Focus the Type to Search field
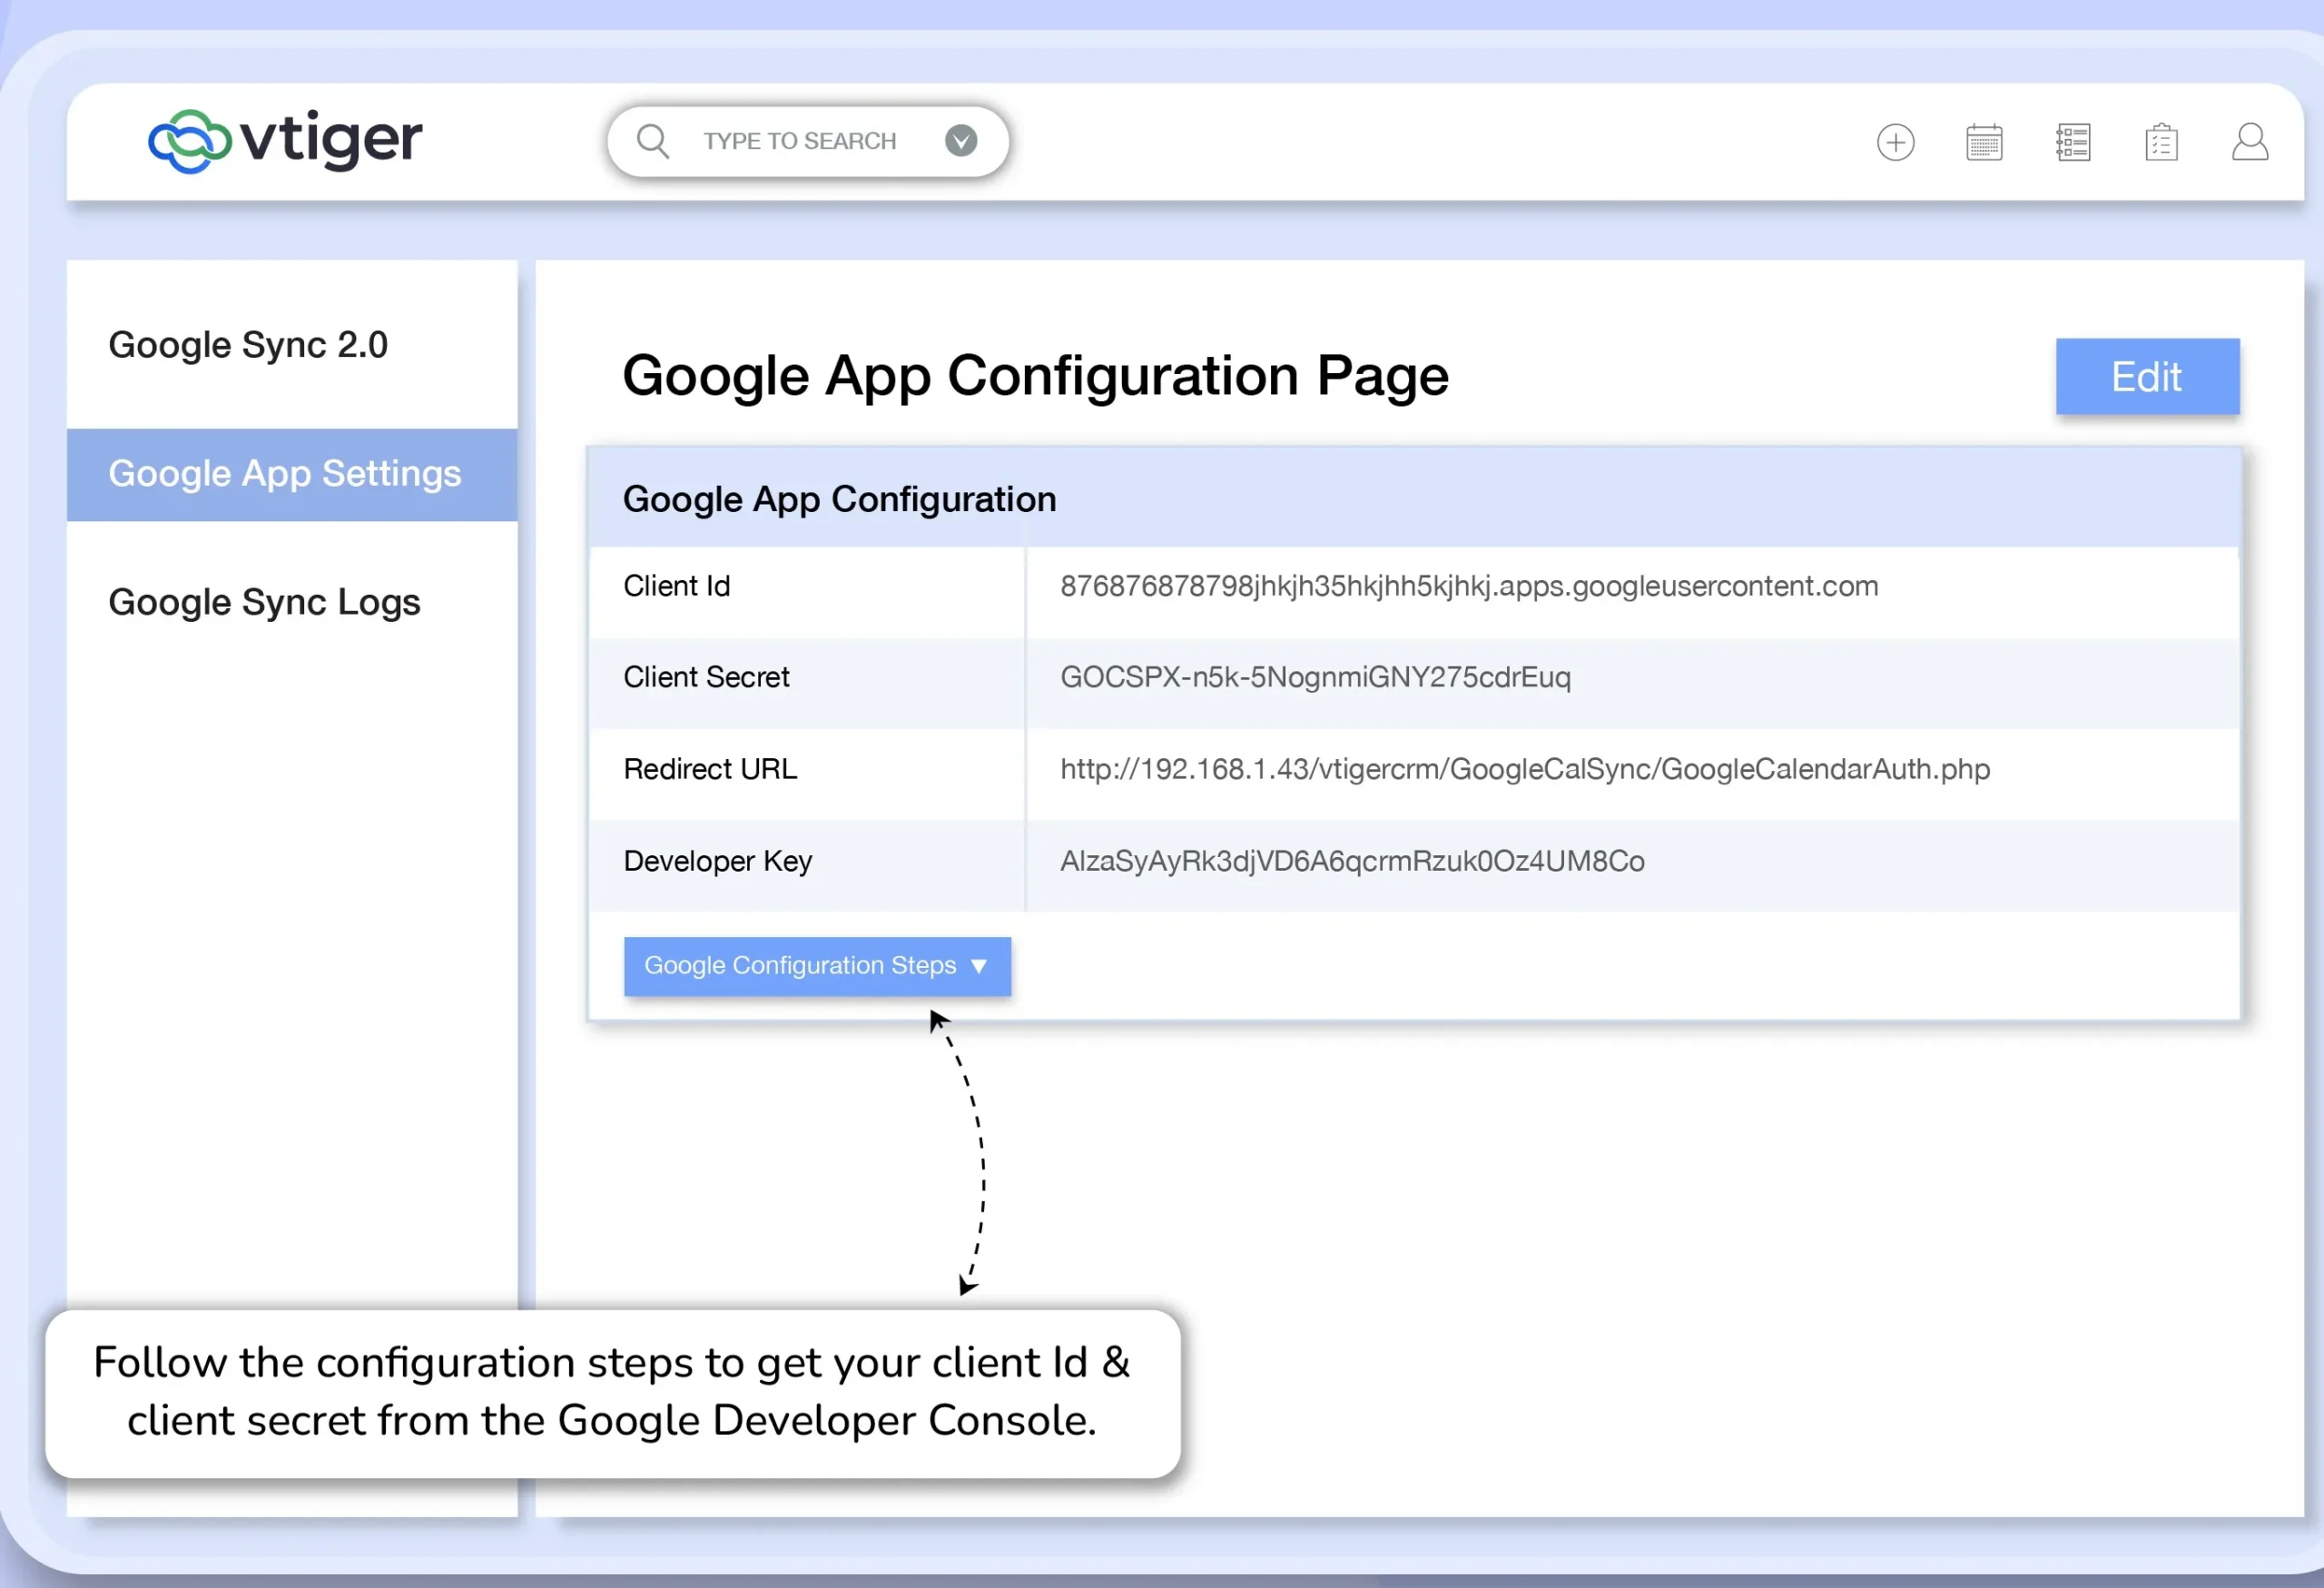Image resolution: width=2324 pixels, height=1588 pixels. [x=800, y=141]
